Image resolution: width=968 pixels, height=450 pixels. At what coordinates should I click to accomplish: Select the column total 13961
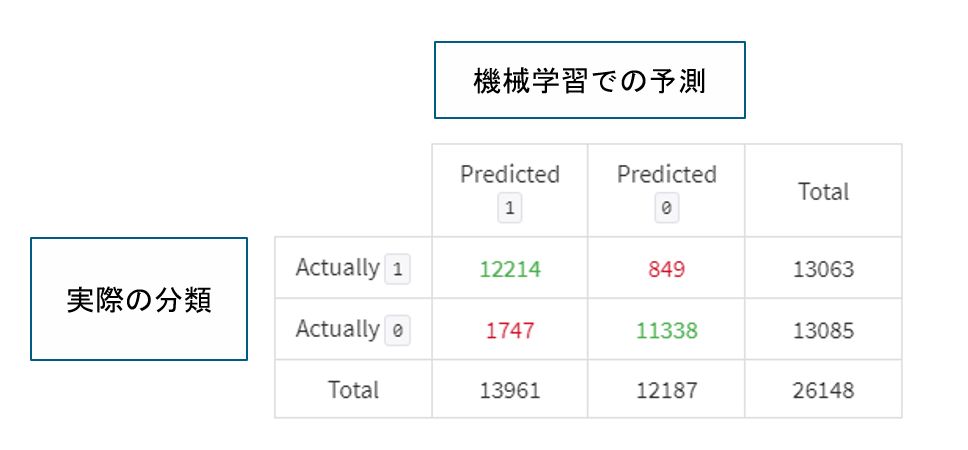(510, 390)
